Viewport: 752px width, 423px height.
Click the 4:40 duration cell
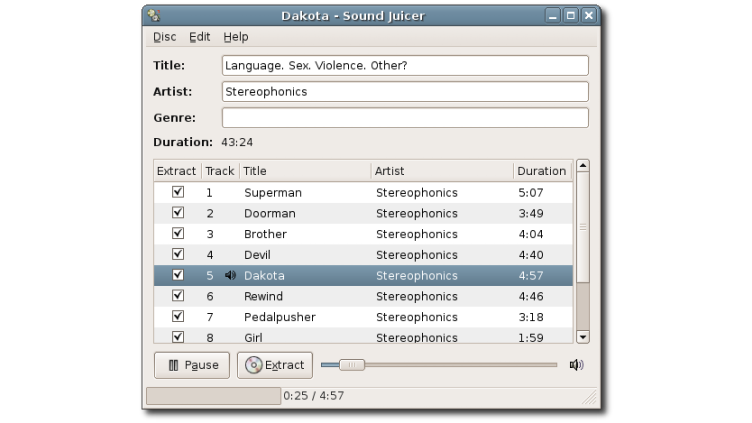point(531,255)
